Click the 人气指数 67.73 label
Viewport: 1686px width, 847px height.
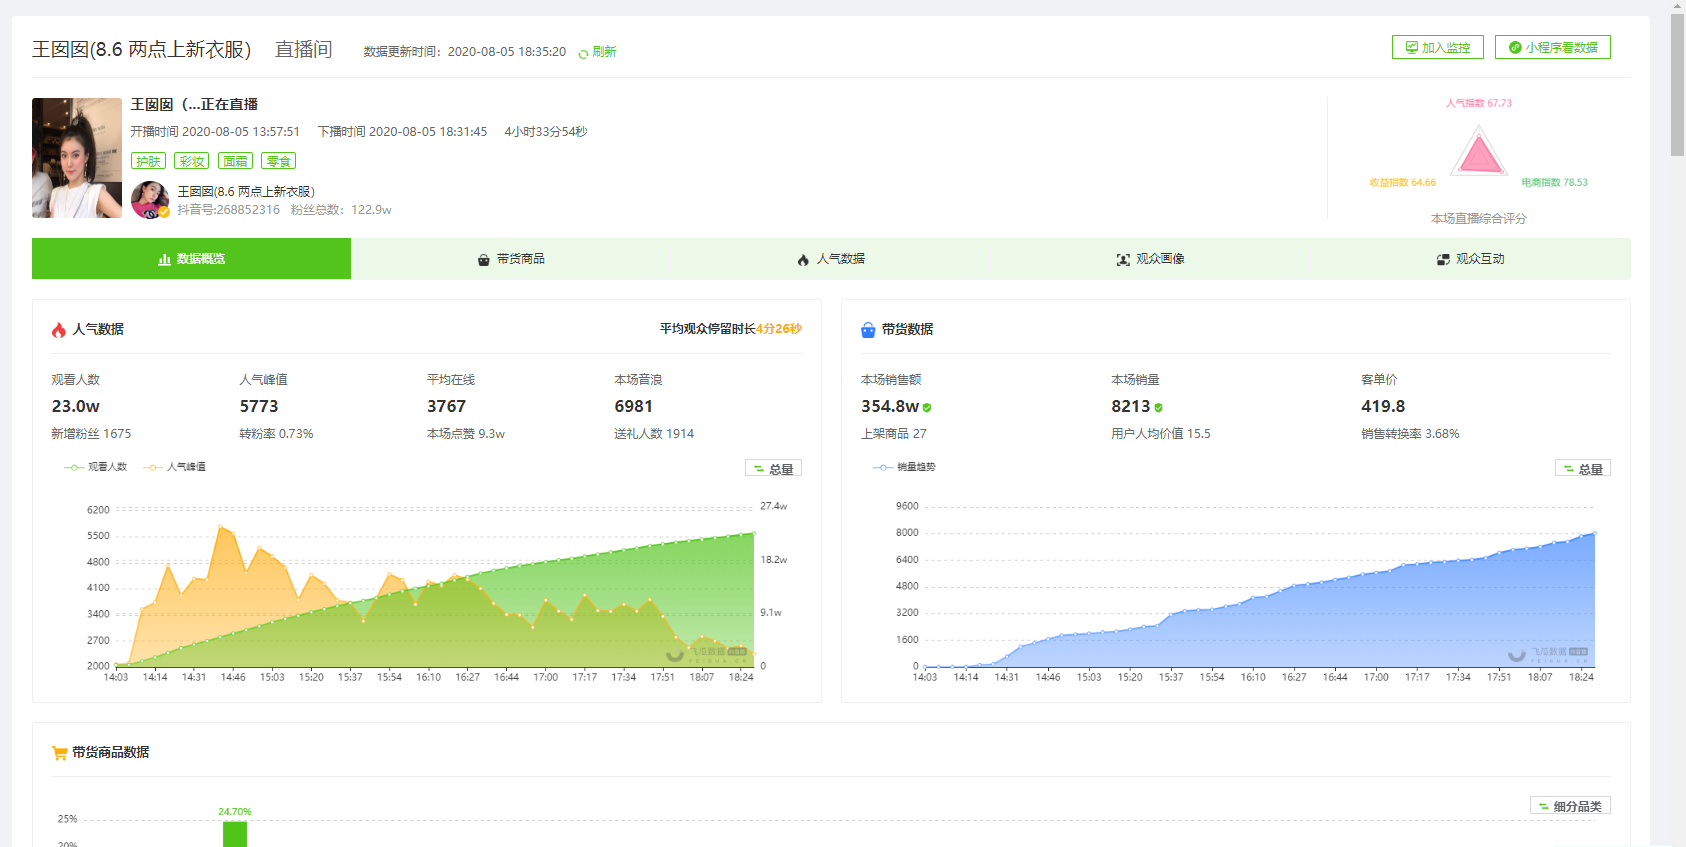[1479, 103]
